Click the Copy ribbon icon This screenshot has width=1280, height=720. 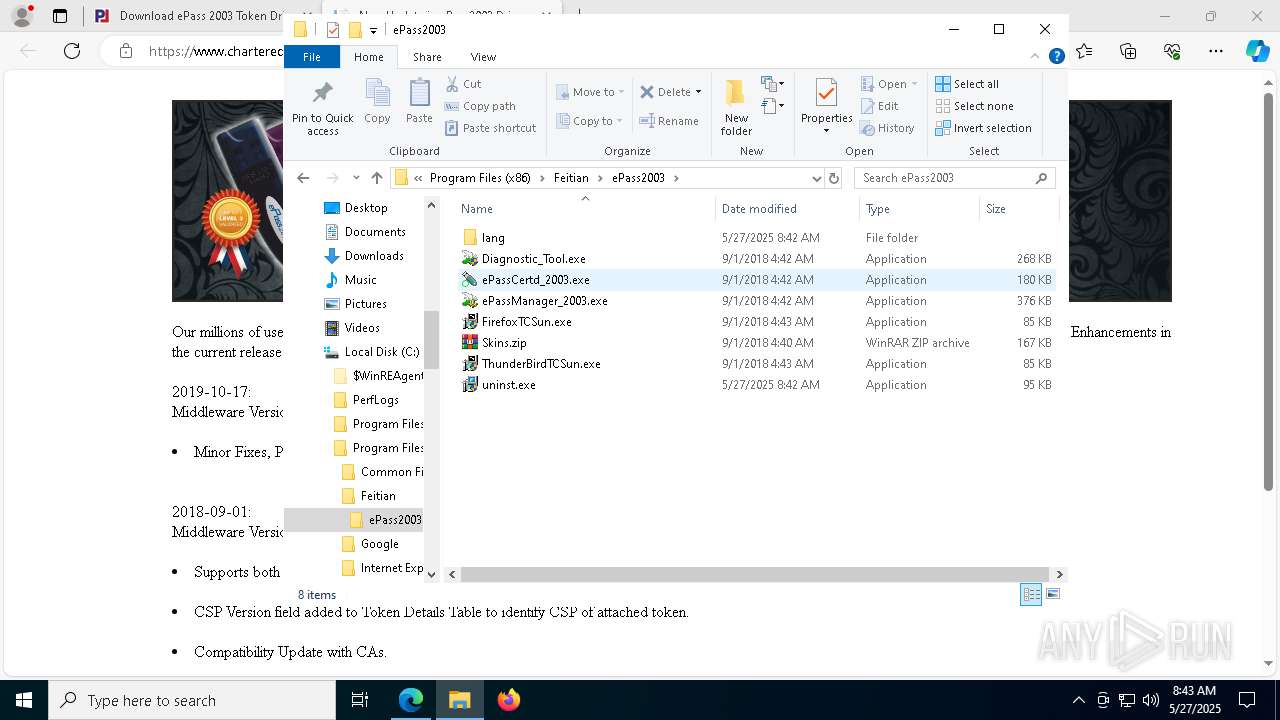377,102
